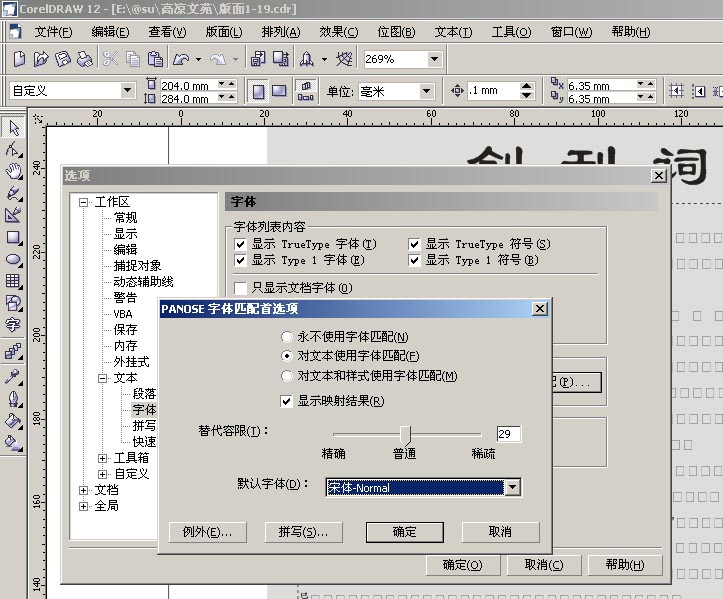Open the 位图 menu
The width and height of the screenshot is (723, 599).
pyautogui.click(x=396, y=32)
